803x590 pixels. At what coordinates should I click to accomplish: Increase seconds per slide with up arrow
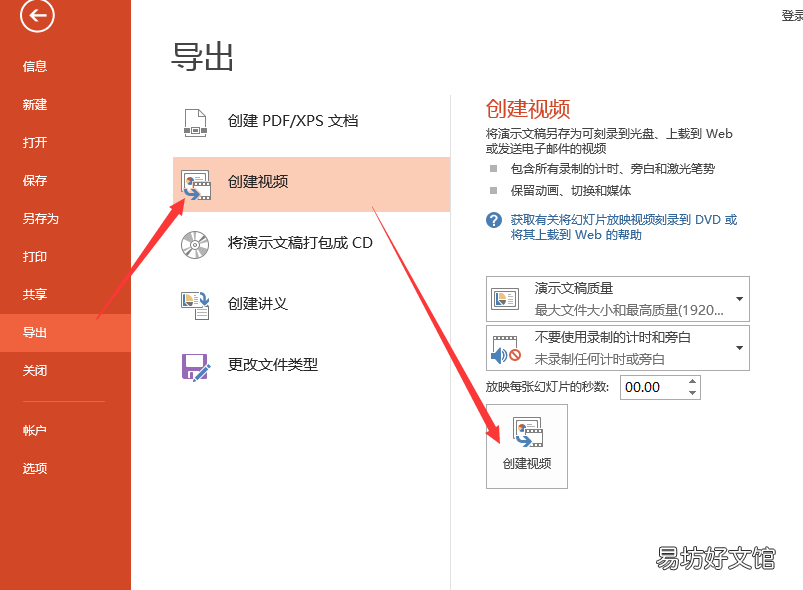(x=692, y=382)
